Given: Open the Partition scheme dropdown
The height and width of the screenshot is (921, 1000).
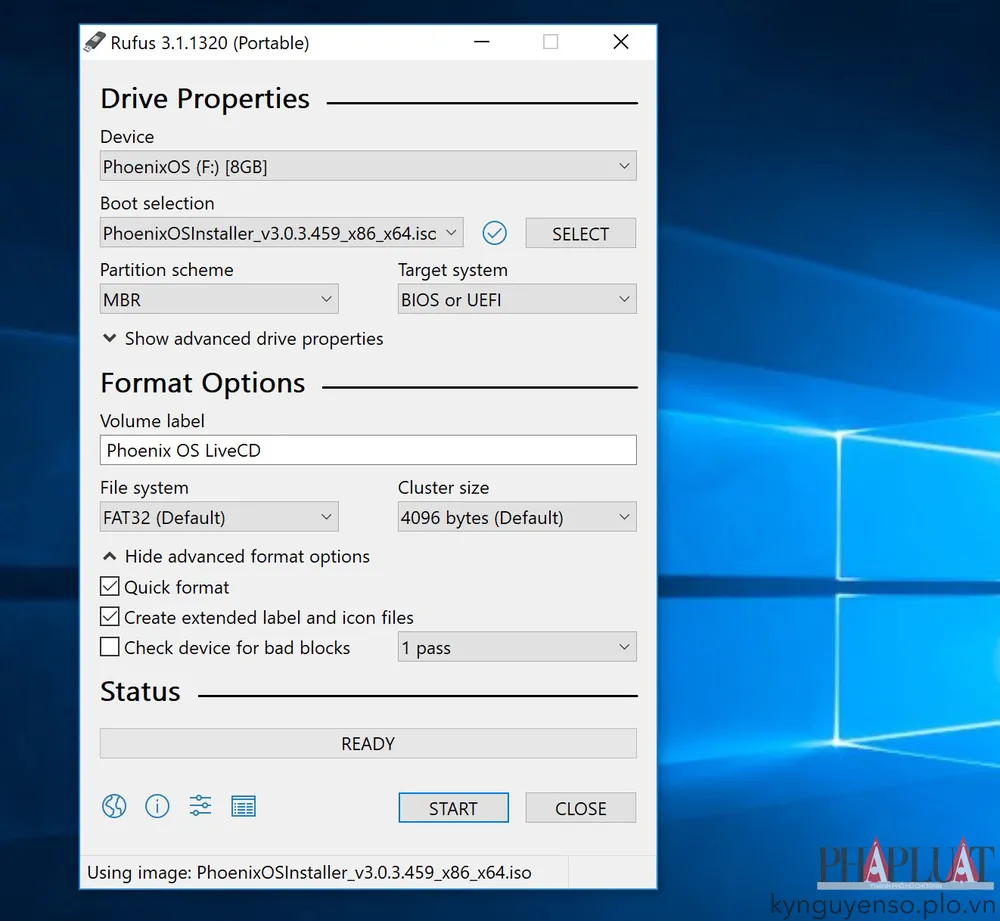Looking at the screenshot, I should click(219, 299).
